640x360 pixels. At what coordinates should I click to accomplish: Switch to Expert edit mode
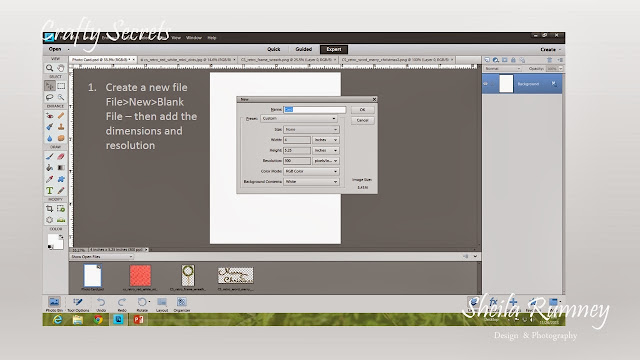334,49
